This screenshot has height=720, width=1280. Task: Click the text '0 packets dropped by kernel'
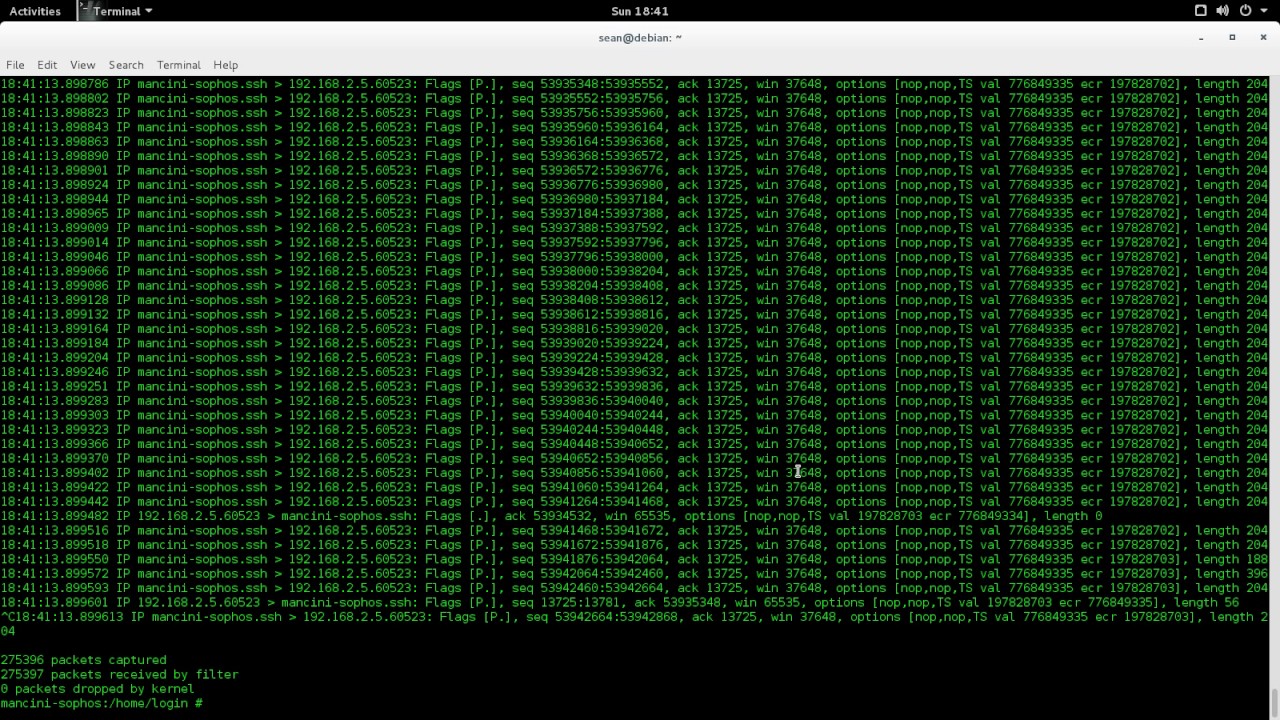coord(97,689)
